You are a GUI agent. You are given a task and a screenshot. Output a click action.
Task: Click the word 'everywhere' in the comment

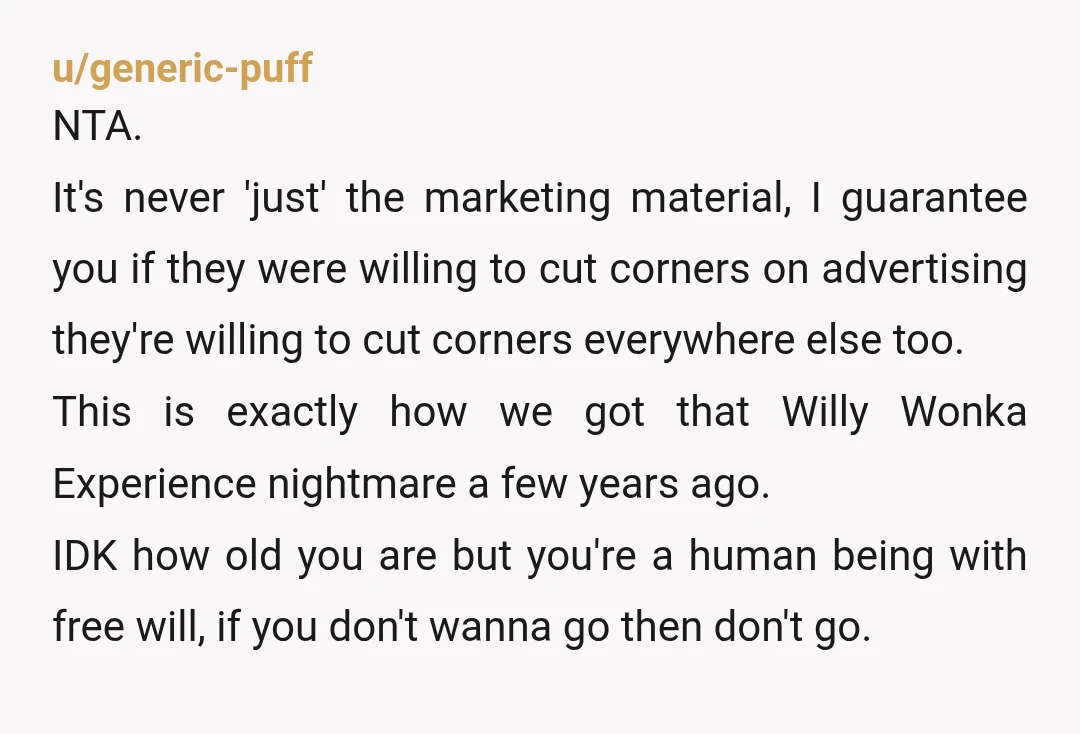click(x=689, y=340)
